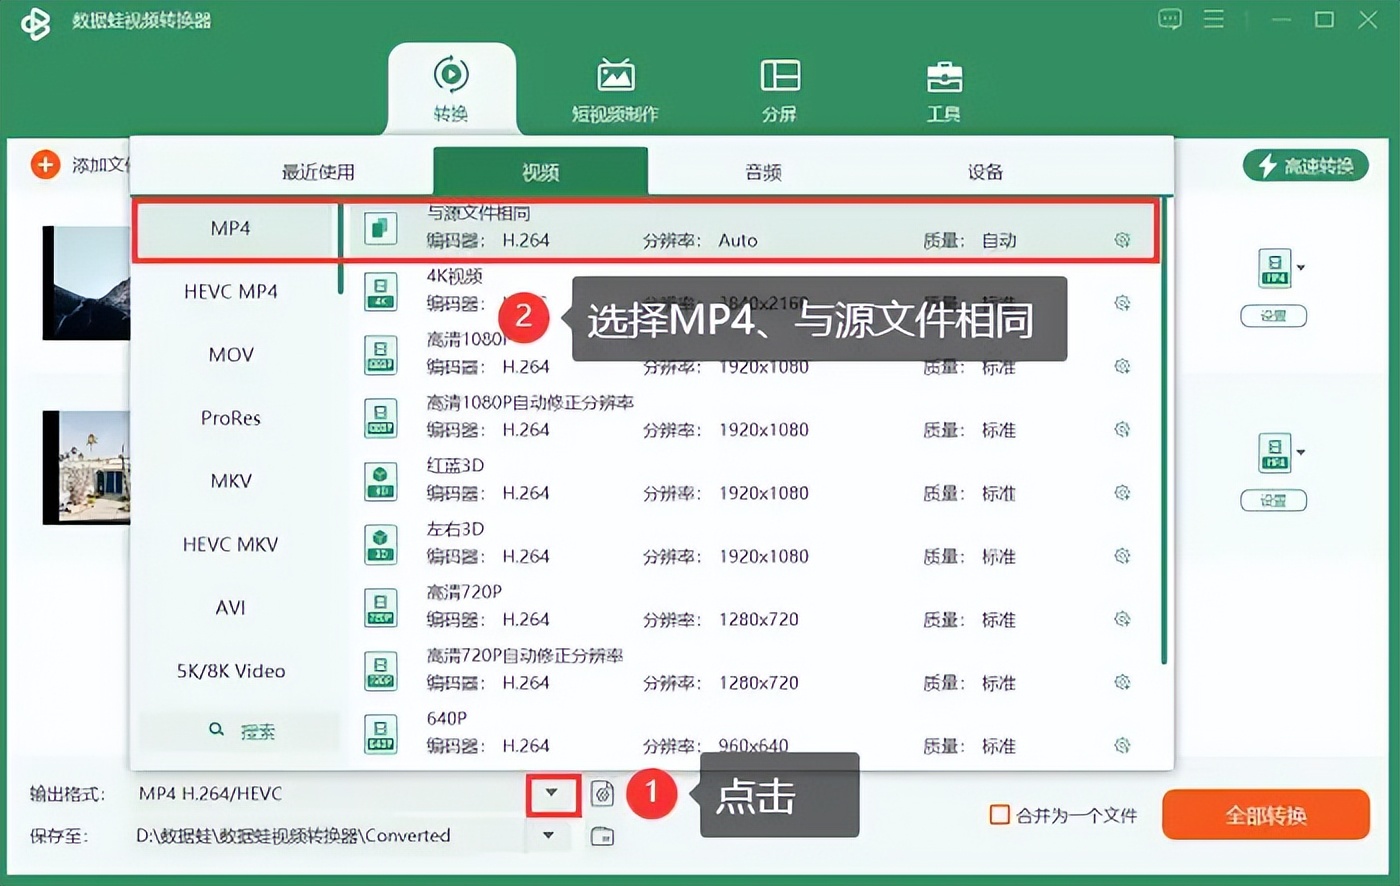Click the feedback chat icon in title bar
The height and width of the screenshot is (886, 1400).
[1169, 20]
